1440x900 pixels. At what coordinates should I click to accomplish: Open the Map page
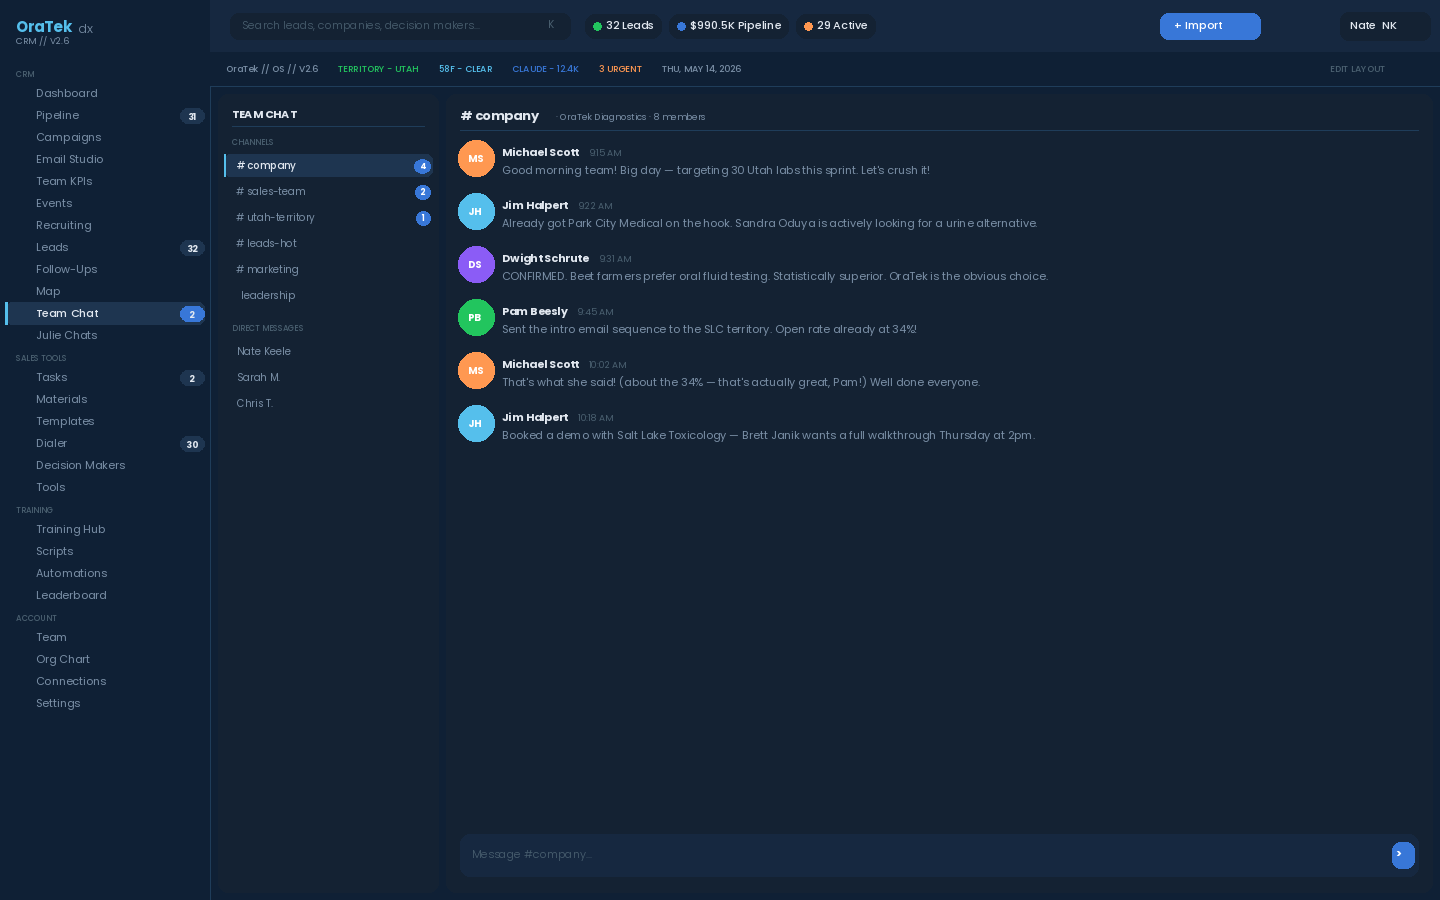[x=105, y=292]
